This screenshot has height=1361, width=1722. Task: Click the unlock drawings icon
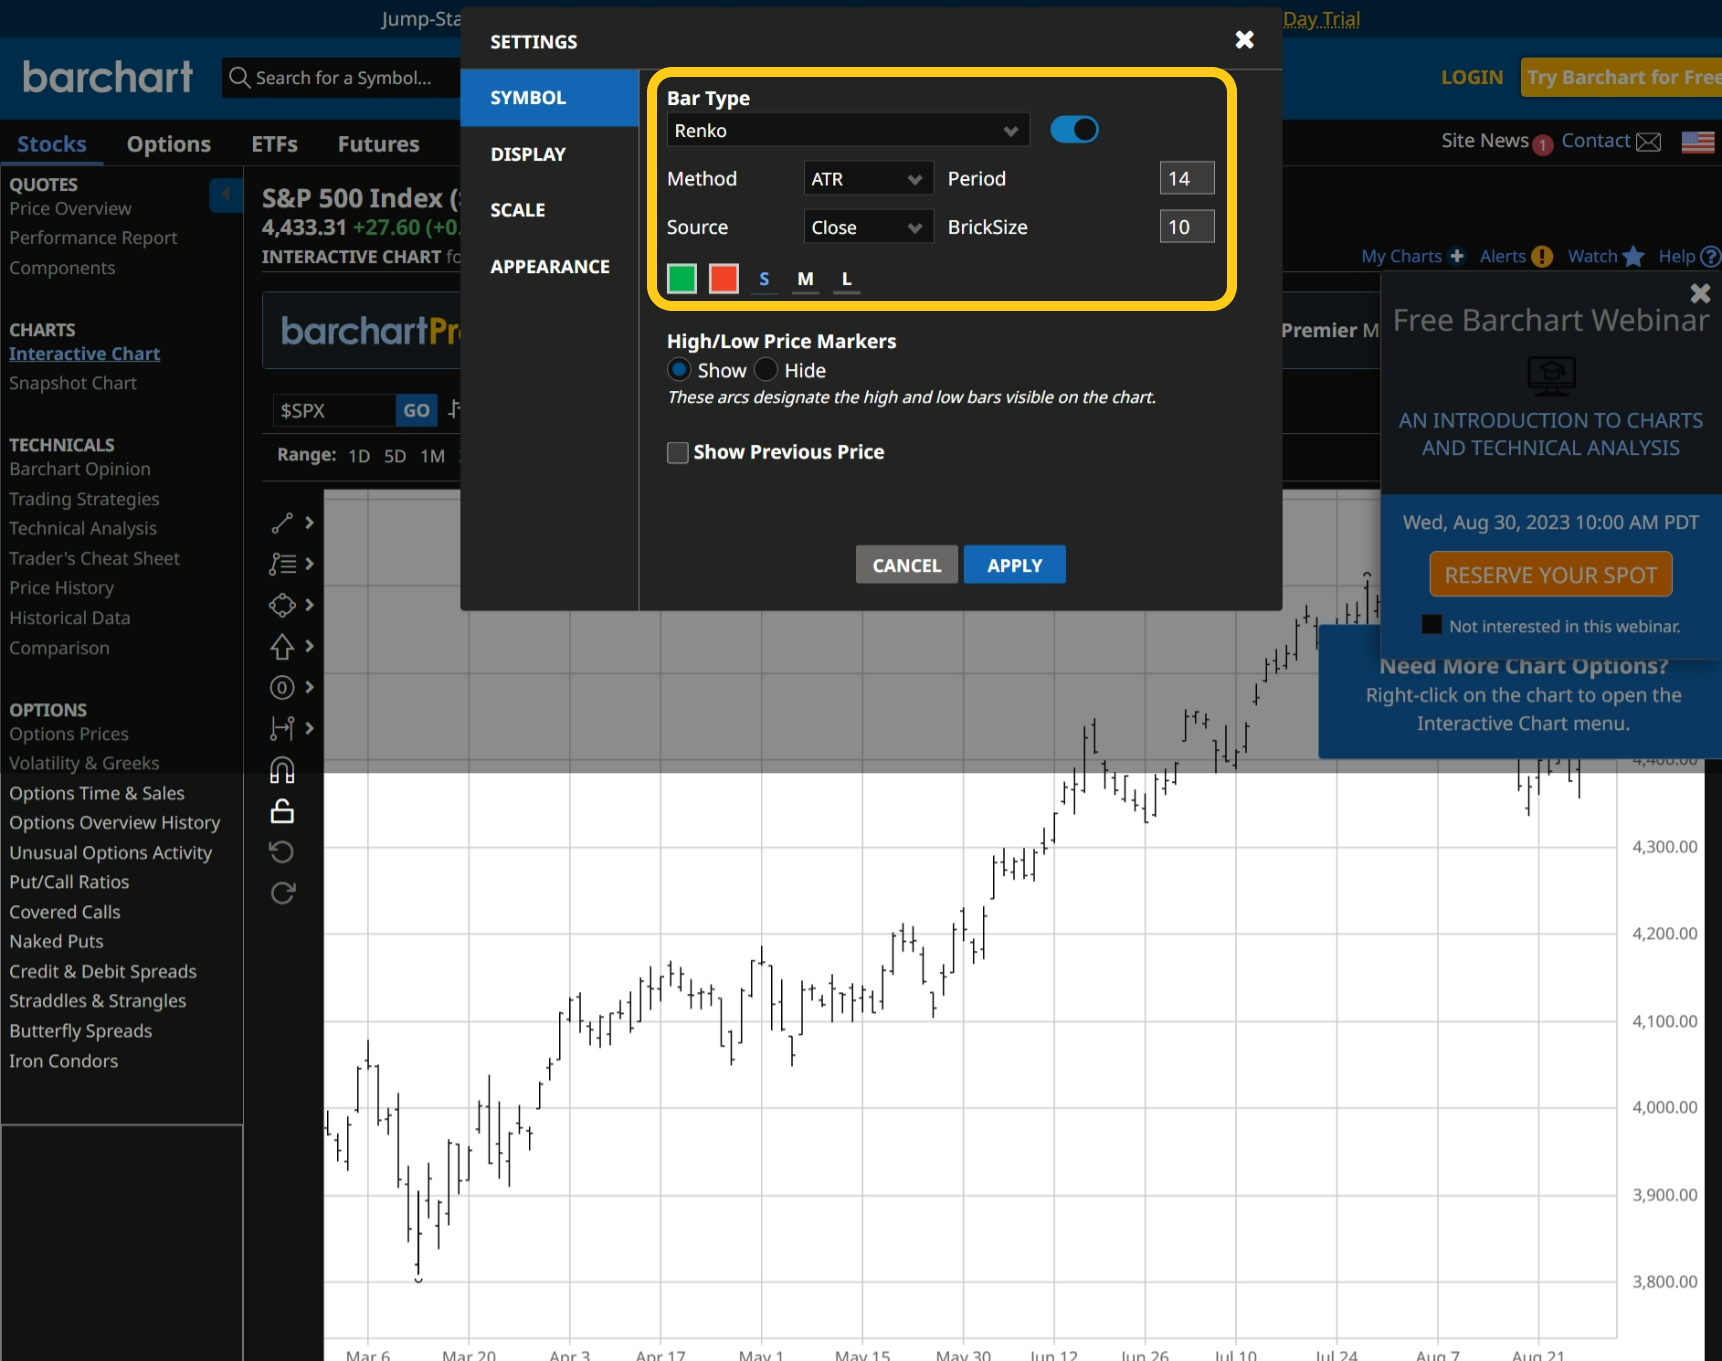coord(281,810)
